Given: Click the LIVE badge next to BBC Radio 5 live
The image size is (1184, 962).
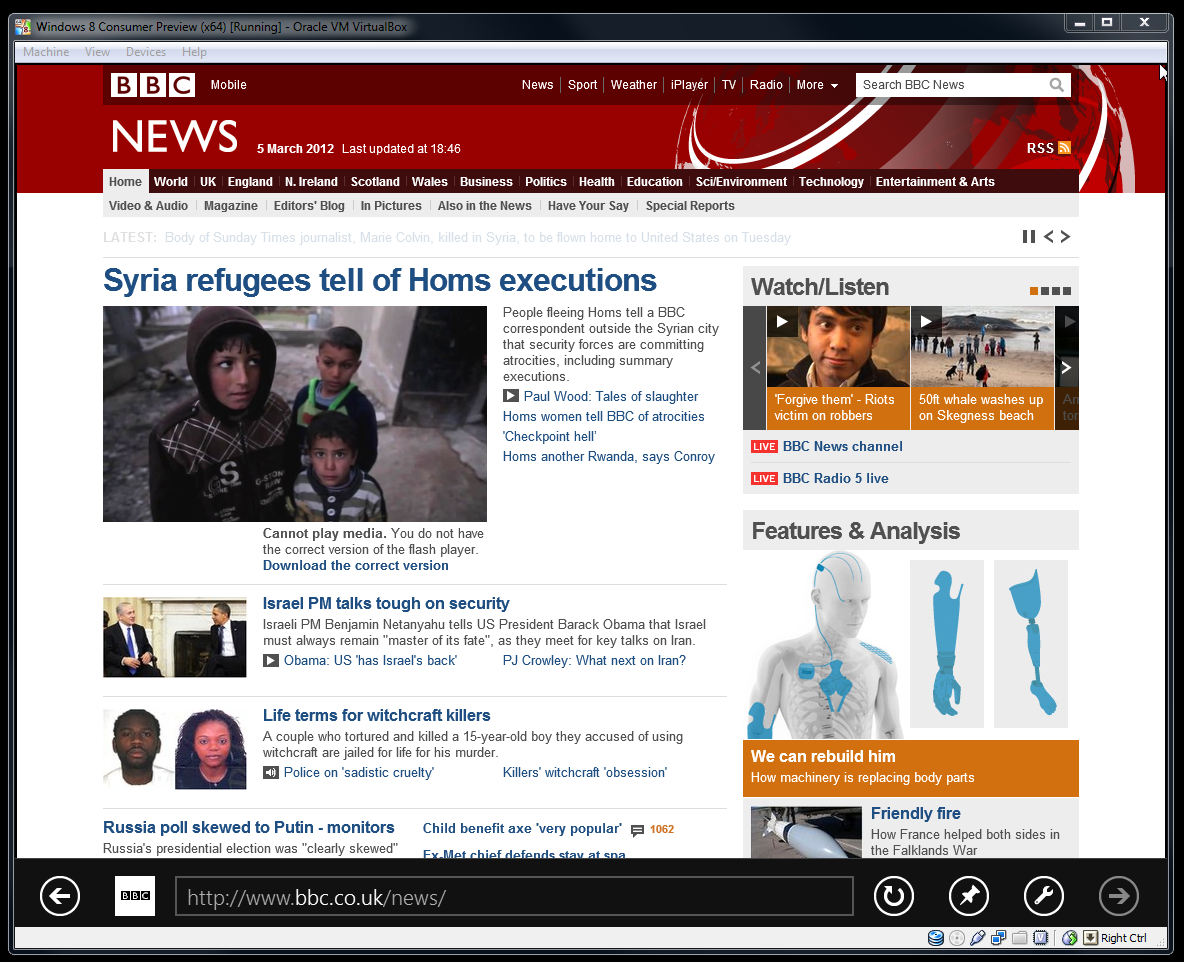Looking at the screenshot, I should [764, 478].
